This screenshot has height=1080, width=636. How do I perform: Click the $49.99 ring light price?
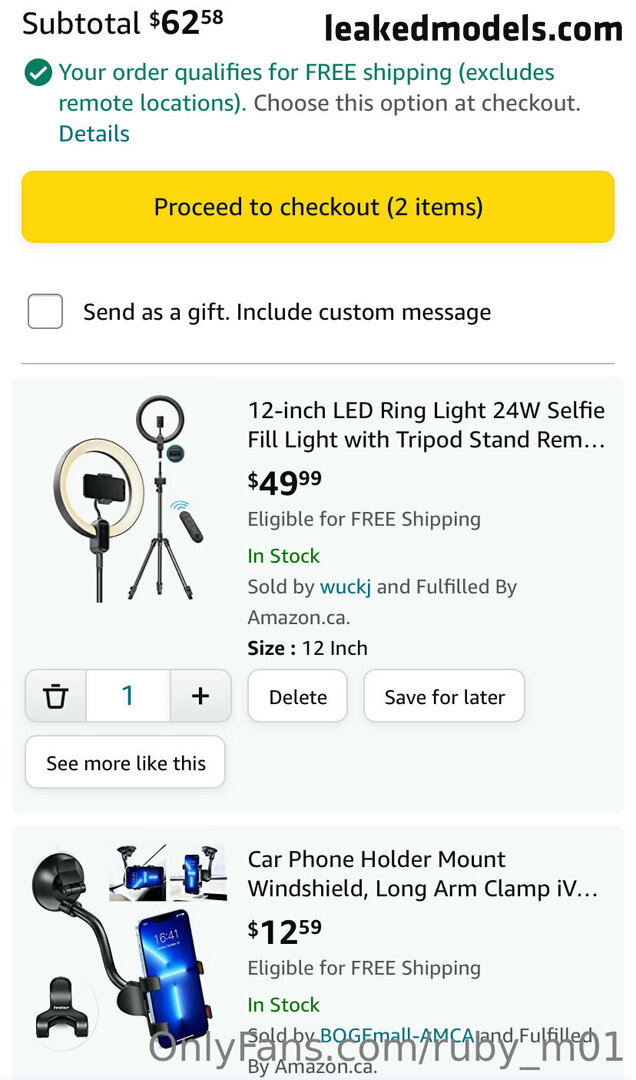[x=285, y=483]
